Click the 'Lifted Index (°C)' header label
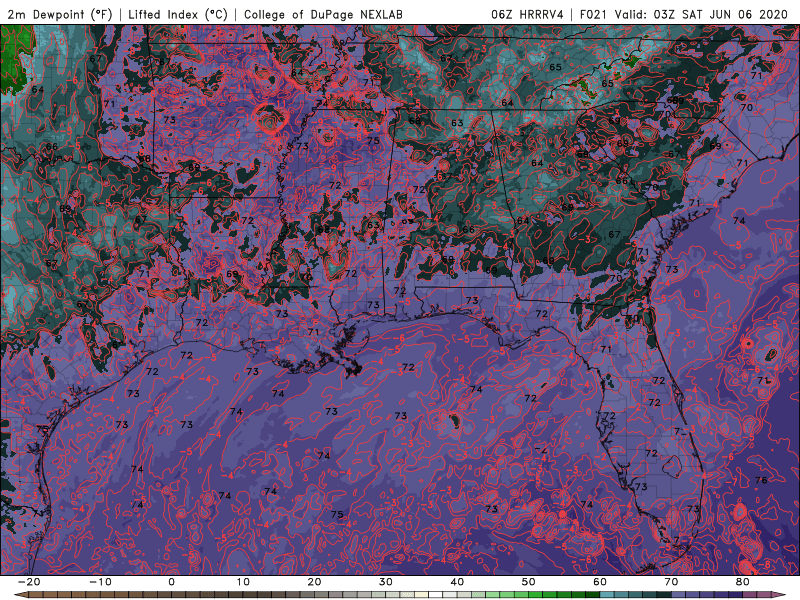Viewport: 800px width, 600px height. (178, 14)
